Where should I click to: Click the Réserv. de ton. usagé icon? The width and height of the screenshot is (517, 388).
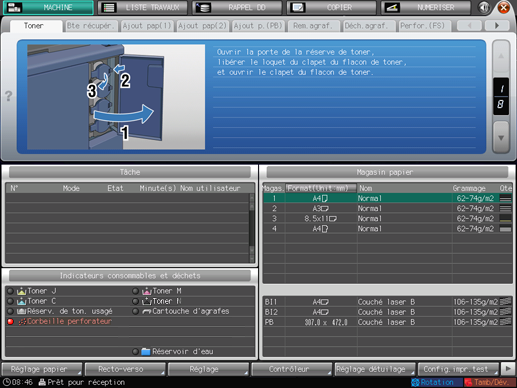click(x=21, y=312)
